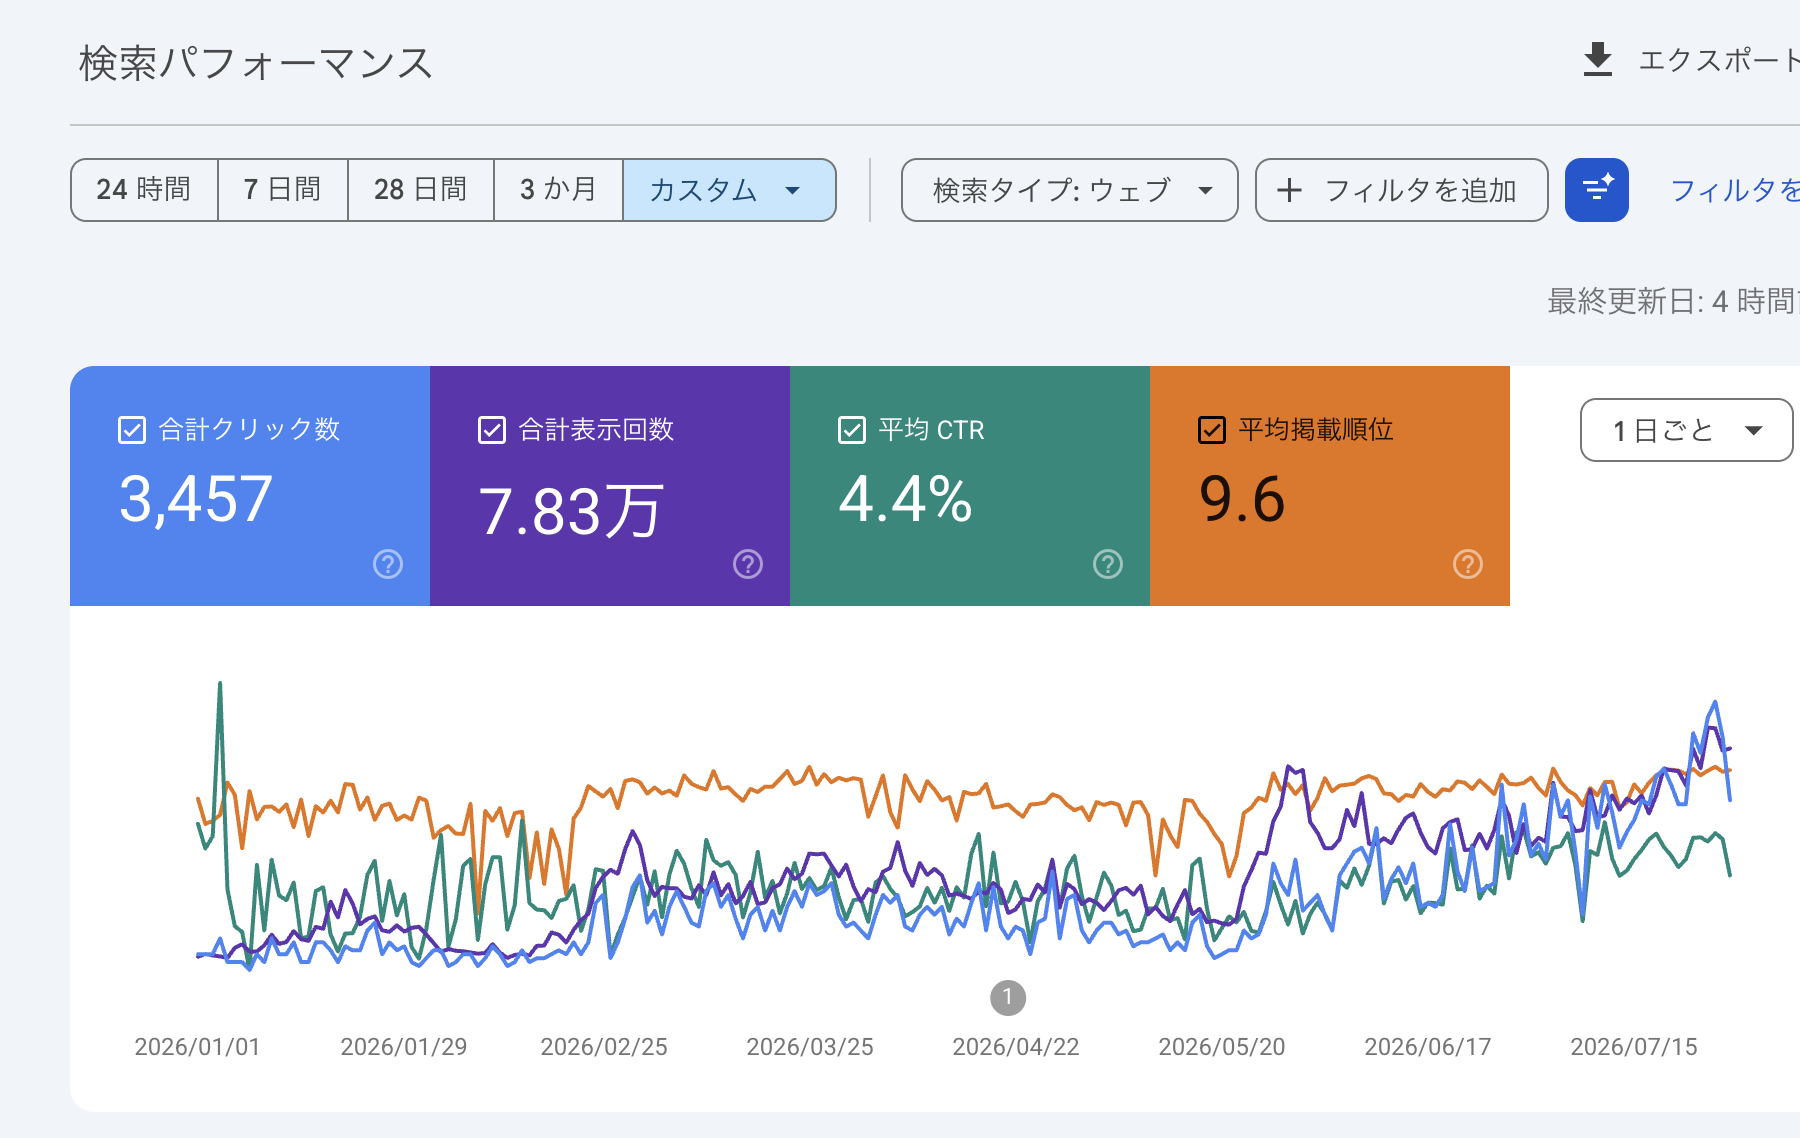Select the 24 時間 range tab
This screenshot has width=1800, height=1138.
point(144,190)
